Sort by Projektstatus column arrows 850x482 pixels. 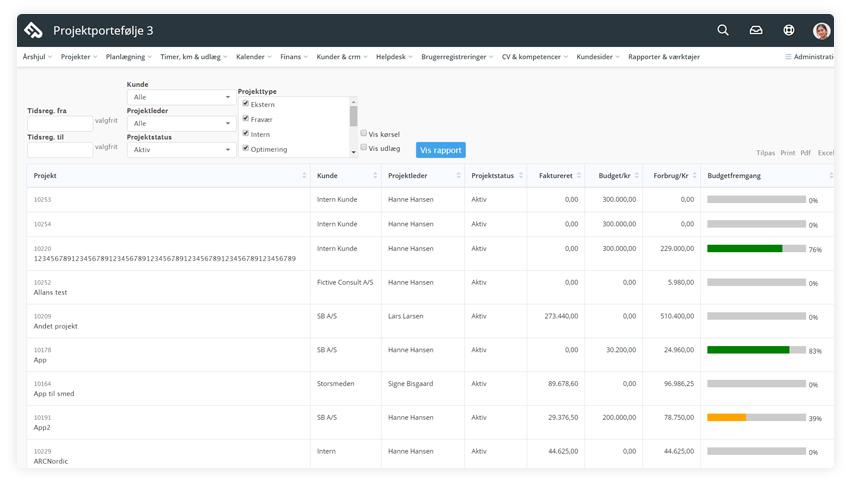[520, 175]
